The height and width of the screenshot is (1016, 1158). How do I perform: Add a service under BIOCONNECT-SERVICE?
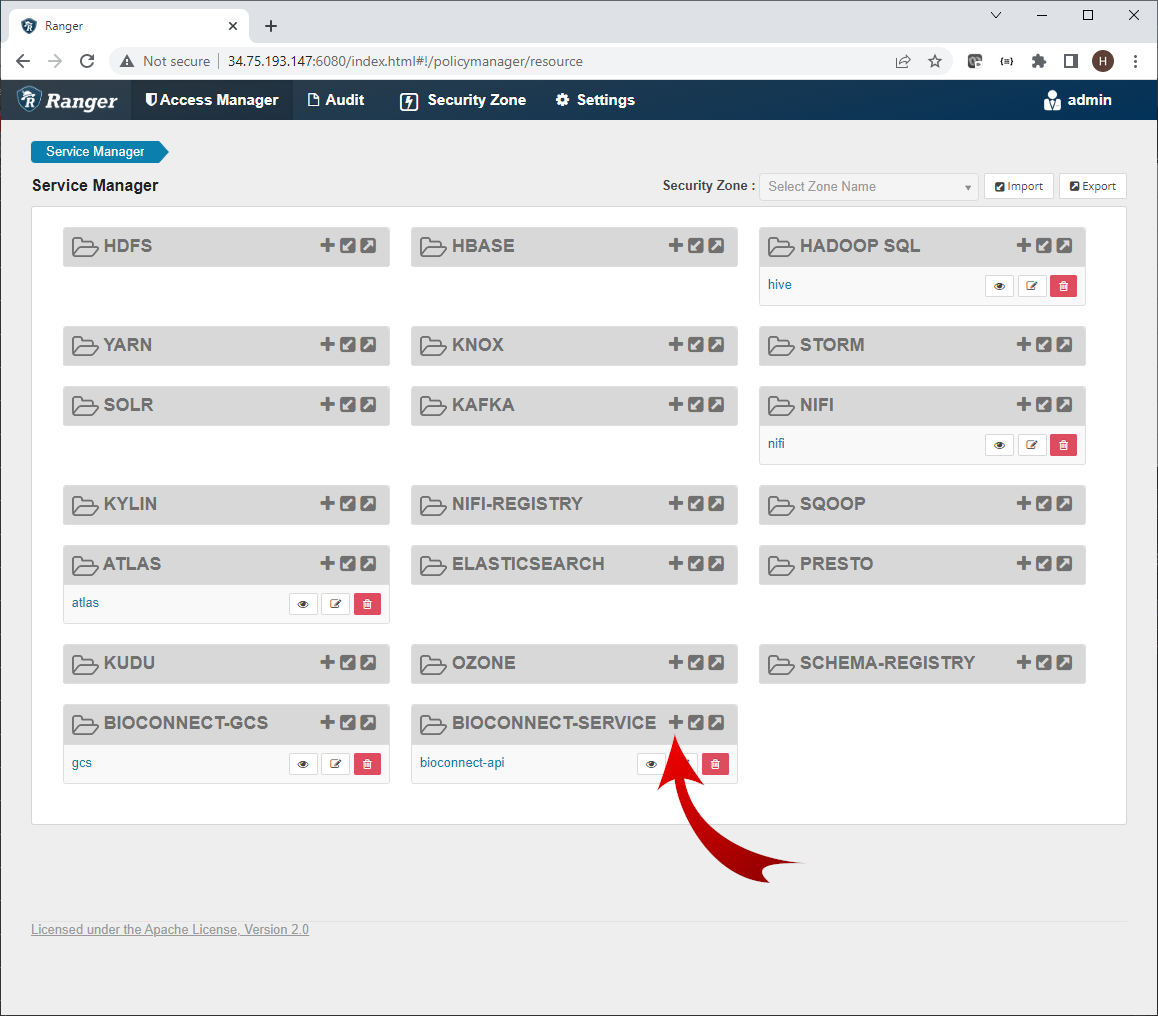point(675,722)
